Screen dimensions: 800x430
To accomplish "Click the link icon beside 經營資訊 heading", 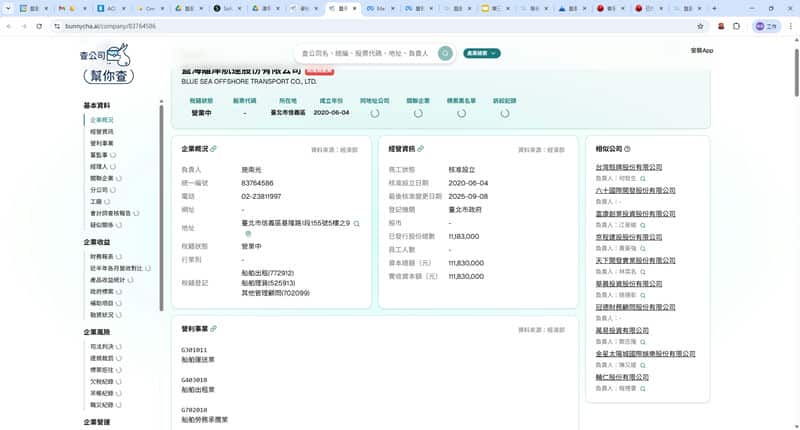I will coord(420,149).
